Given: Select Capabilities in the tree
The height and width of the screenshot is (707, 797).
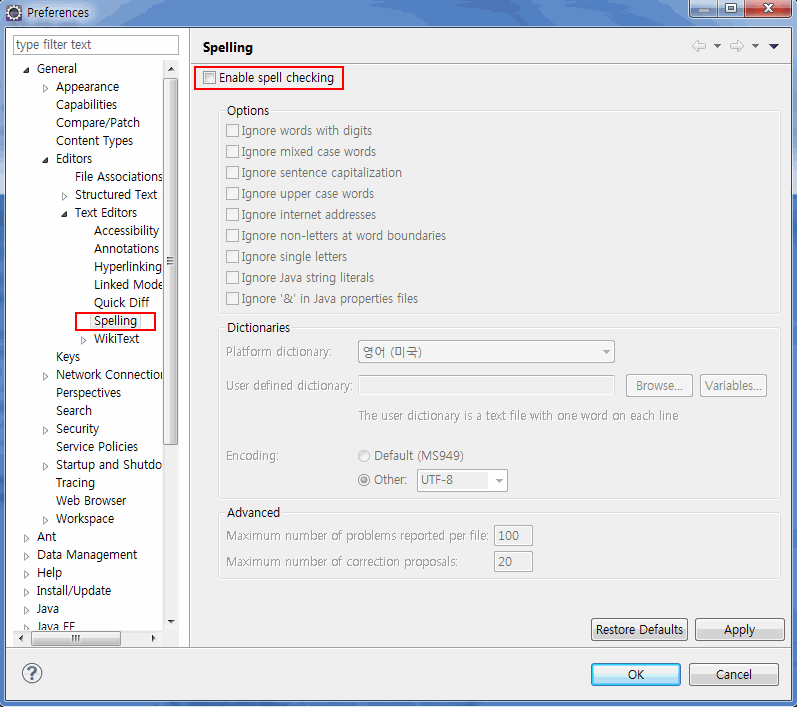Looking at the screenshot, I should point(86,104).
